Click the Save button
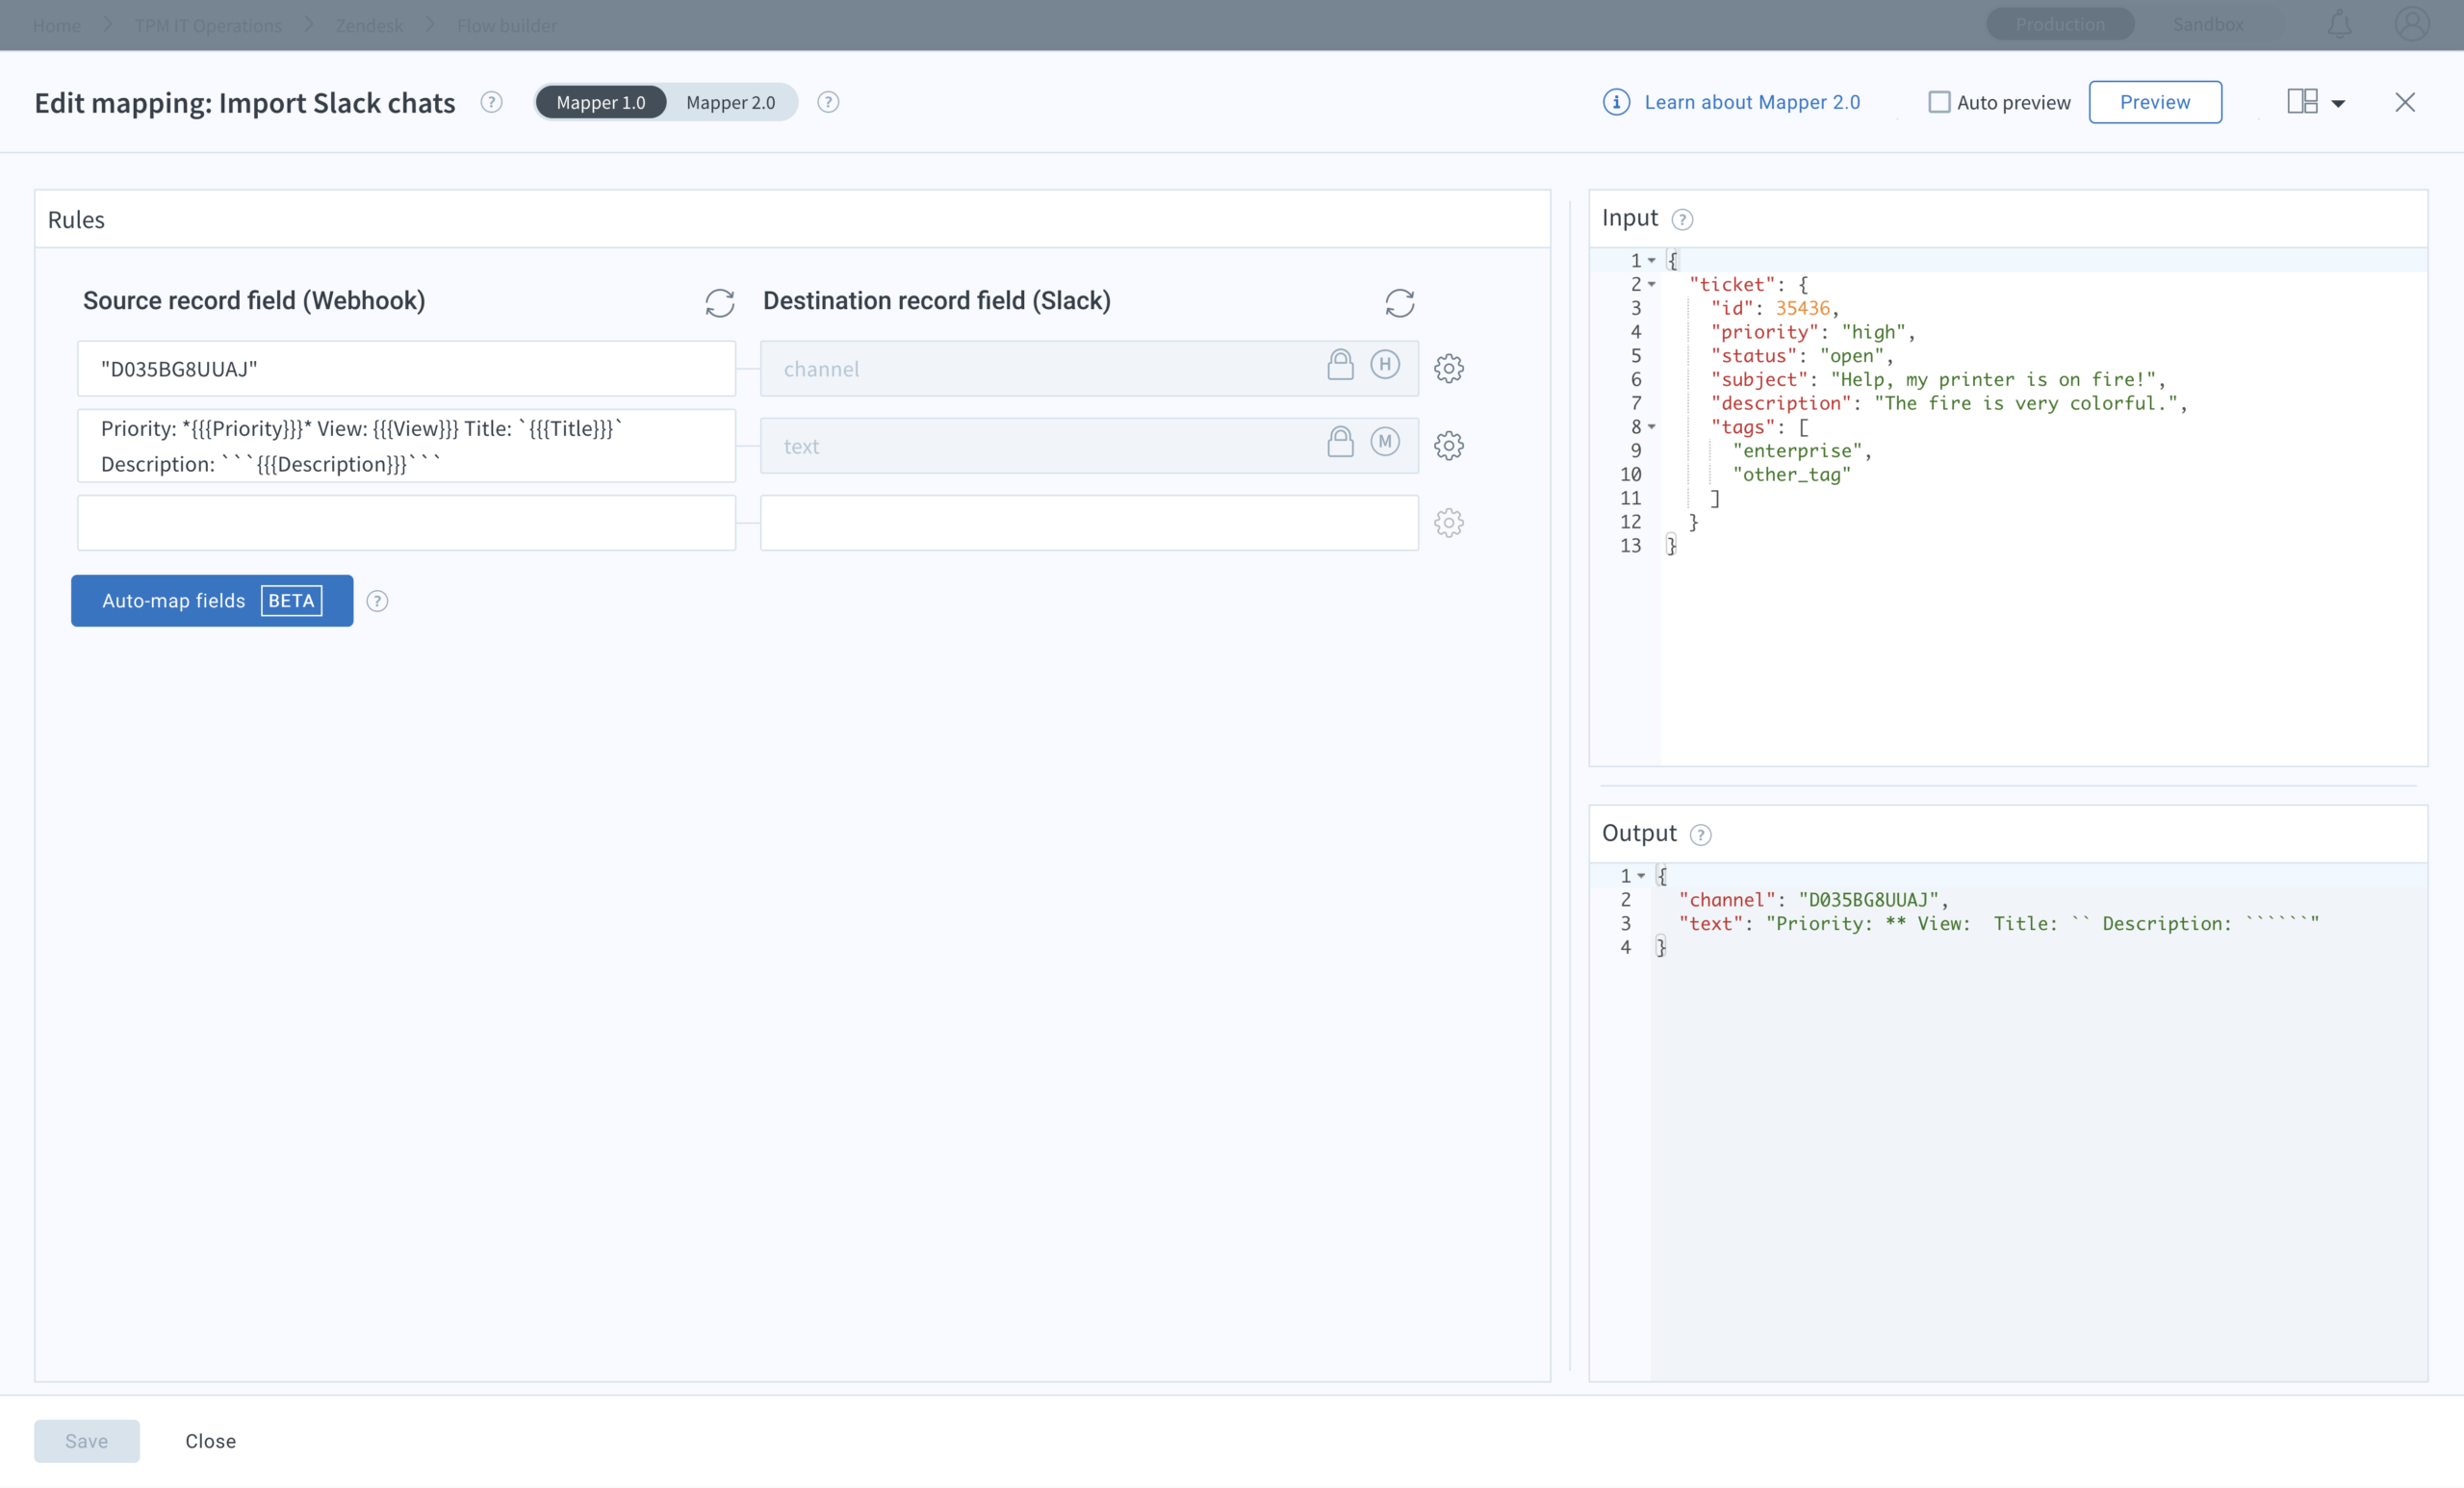The image size is (2464, 1488). pos(87,1441)
